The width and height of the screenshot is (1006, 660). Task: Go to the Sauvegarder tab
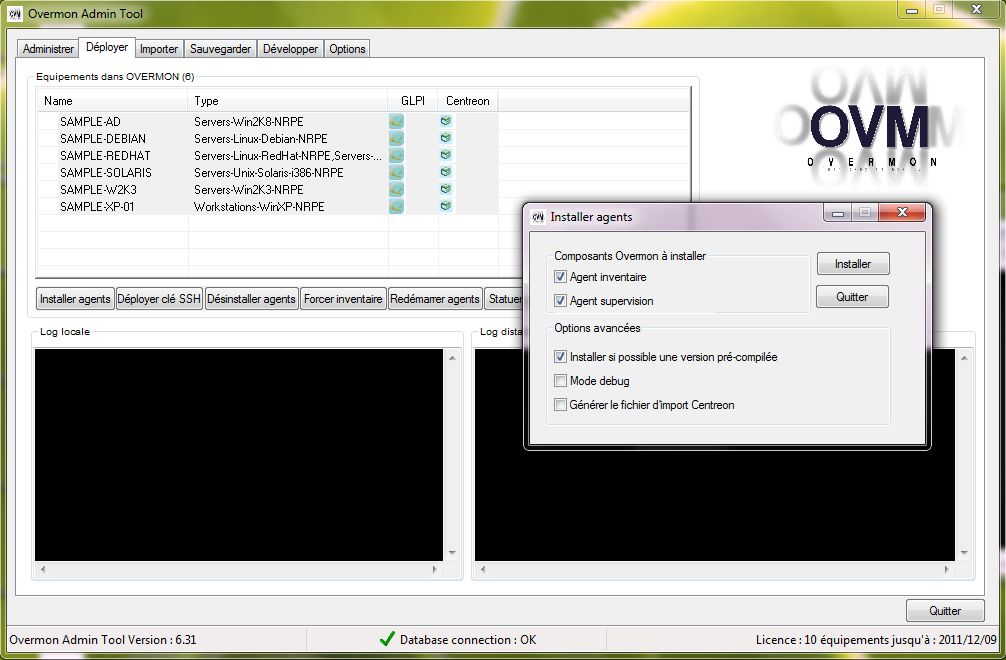coord(220,49)
